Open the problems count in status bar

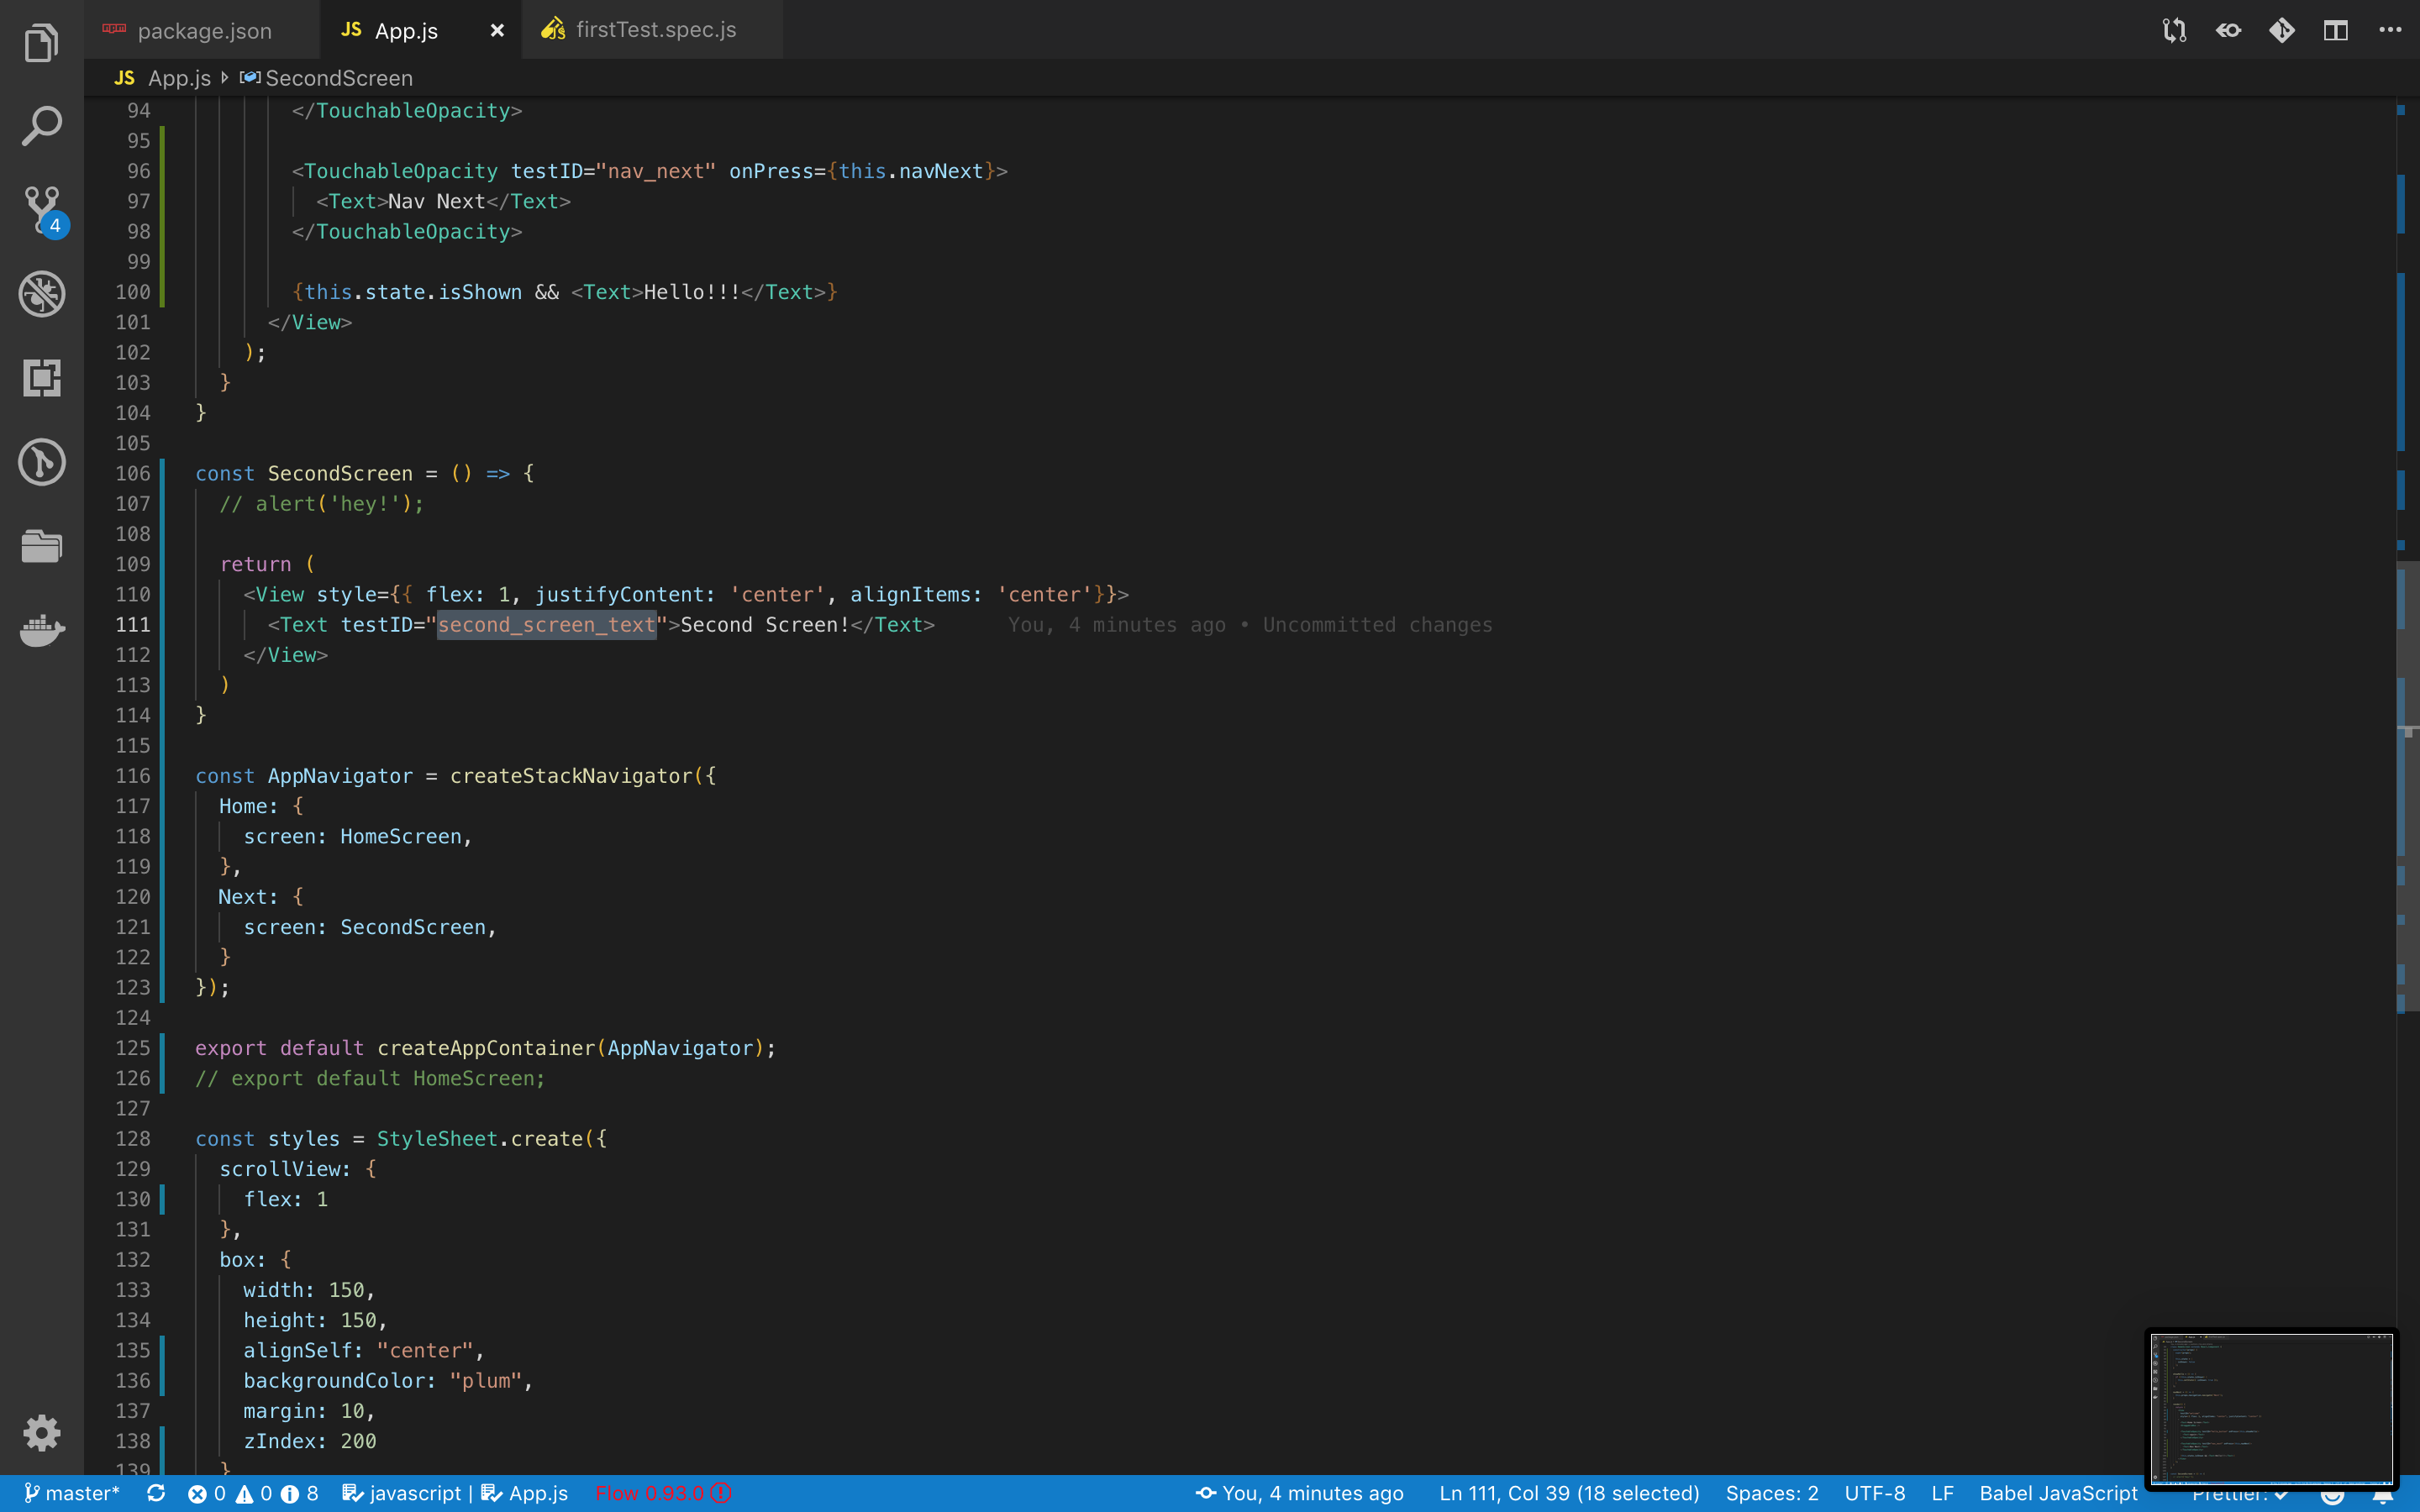click(253, 1493)
